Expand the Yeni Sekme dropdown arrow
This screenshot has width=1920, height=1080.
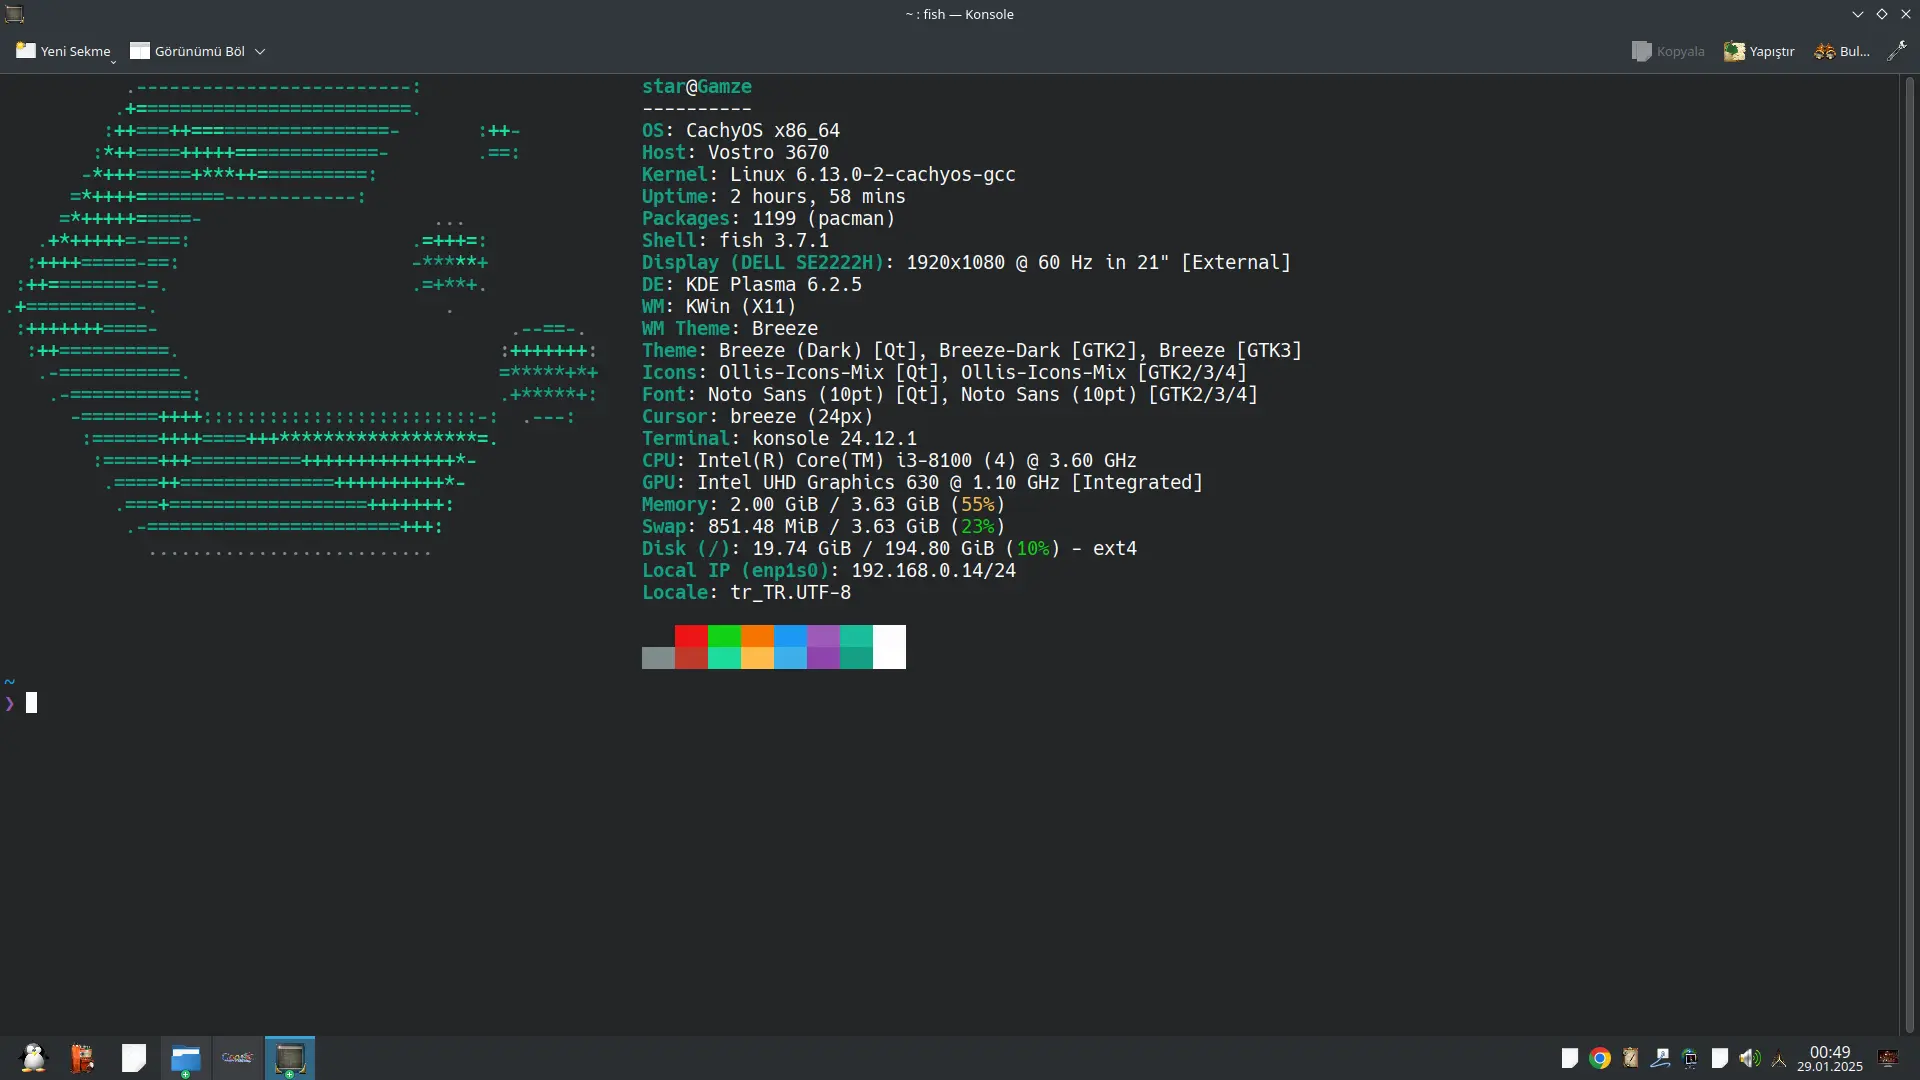(113, 62)
